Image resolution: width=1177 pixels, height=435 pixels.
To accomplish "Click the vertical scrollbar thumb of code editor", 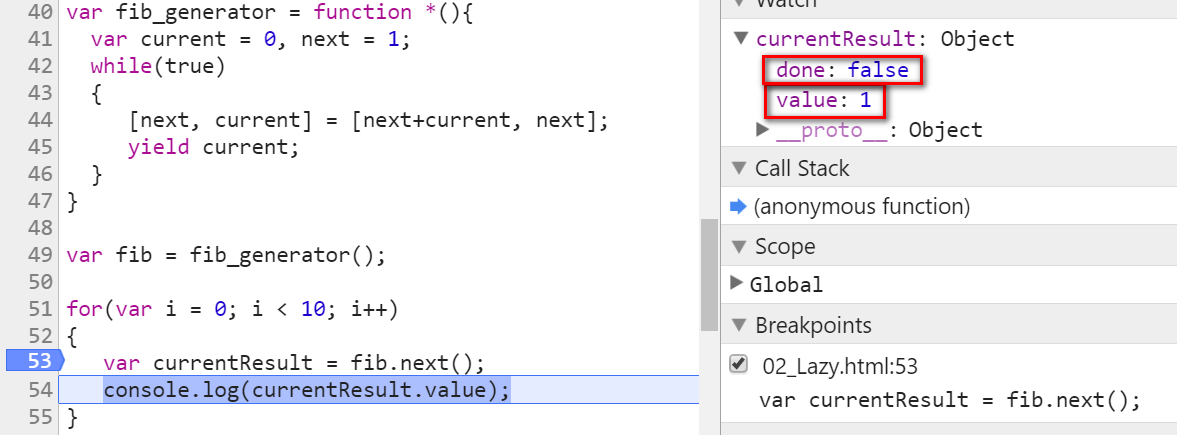I will tap(709, 274).
